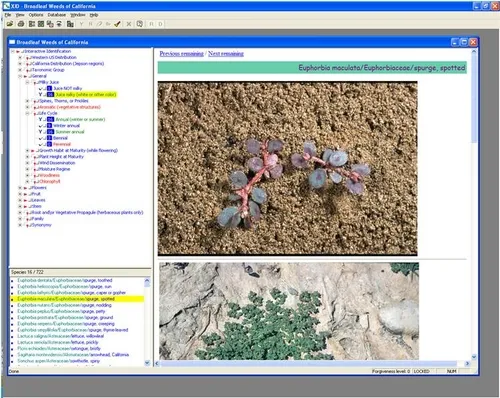
Task: Select Euphorbia peplus petty spurge entry
Action: 61,311
